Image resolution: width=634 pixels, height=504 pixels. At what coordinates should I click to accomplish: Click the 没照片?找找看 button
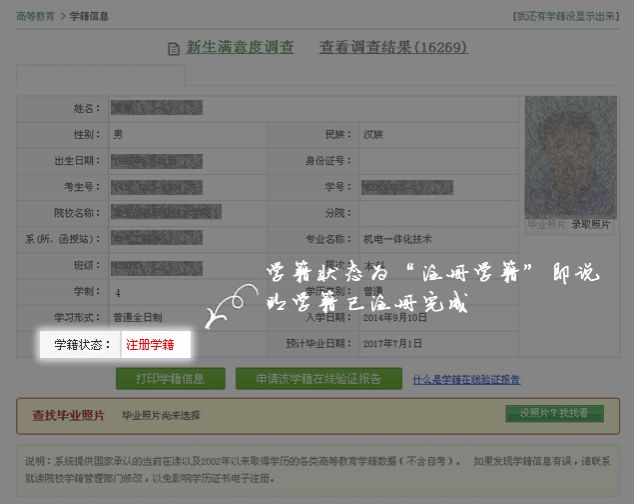[554, 413]
